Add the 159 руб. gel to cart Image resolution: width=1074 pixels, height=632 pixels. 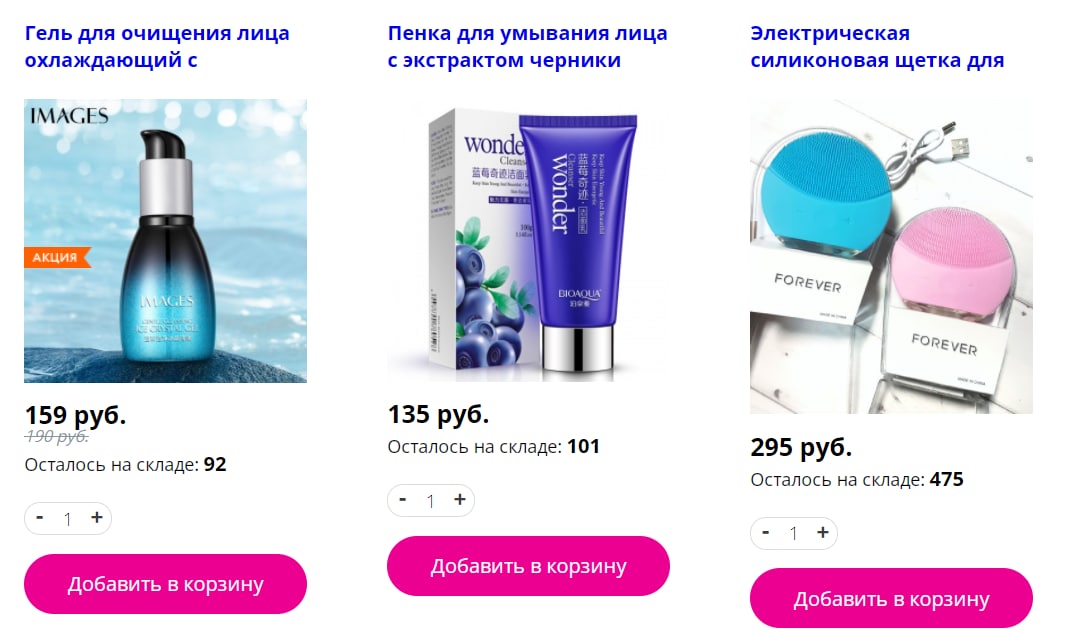pos(165,584)
